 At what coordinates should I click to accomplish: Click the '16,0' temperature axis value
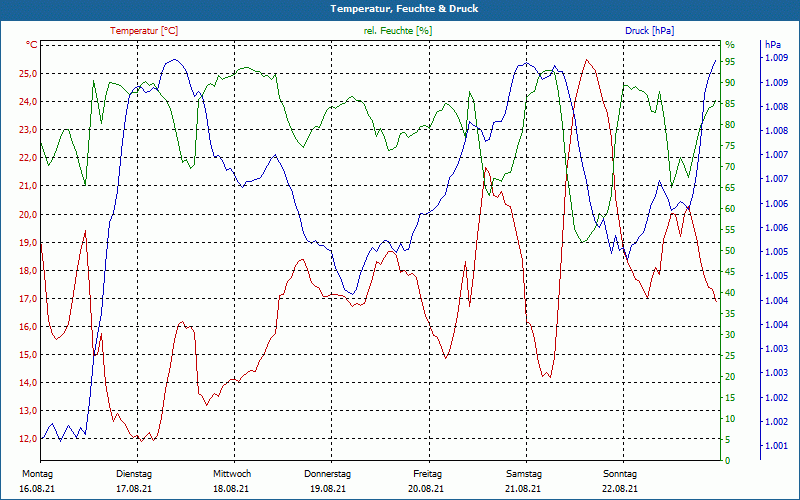tap(28, 327)
